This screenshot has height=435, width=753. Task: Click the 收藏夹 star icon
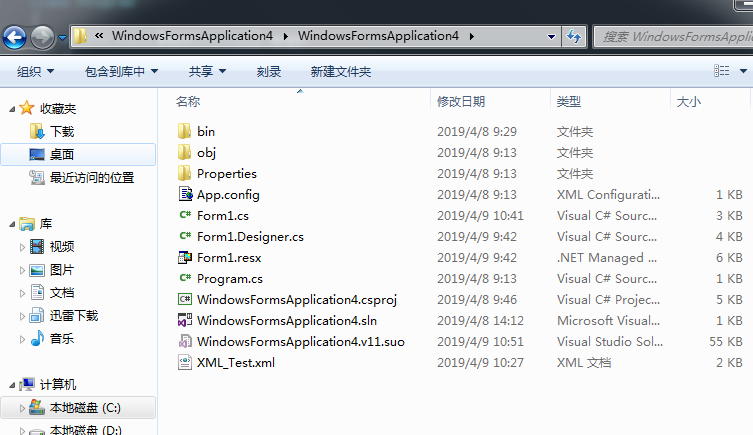(26, 108)
